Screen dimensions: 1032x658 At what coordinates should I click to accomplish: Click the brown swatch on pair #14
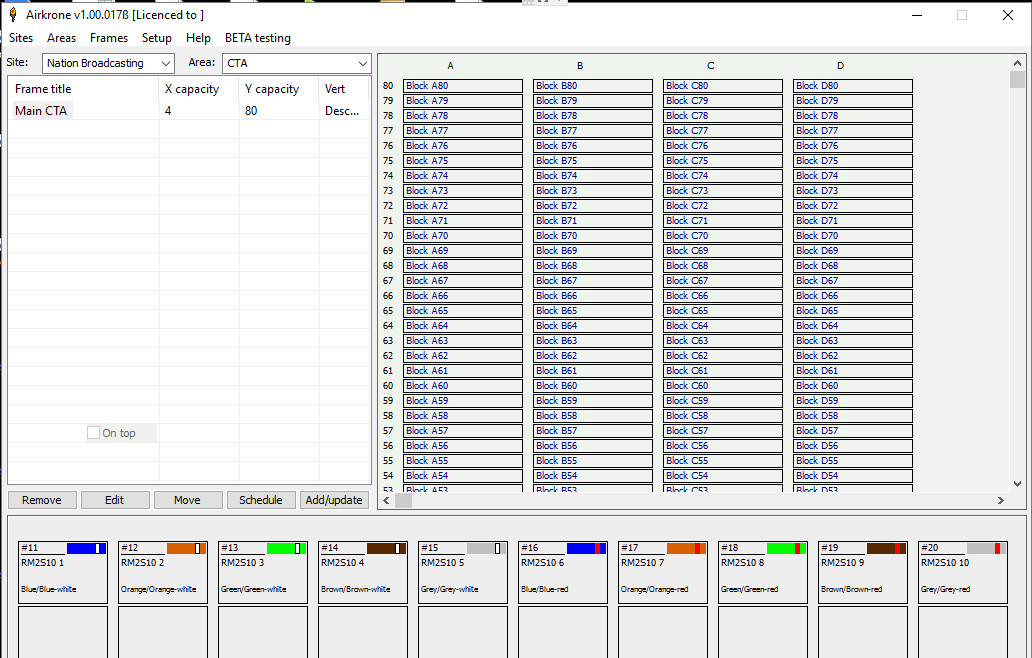click(384, 549)
